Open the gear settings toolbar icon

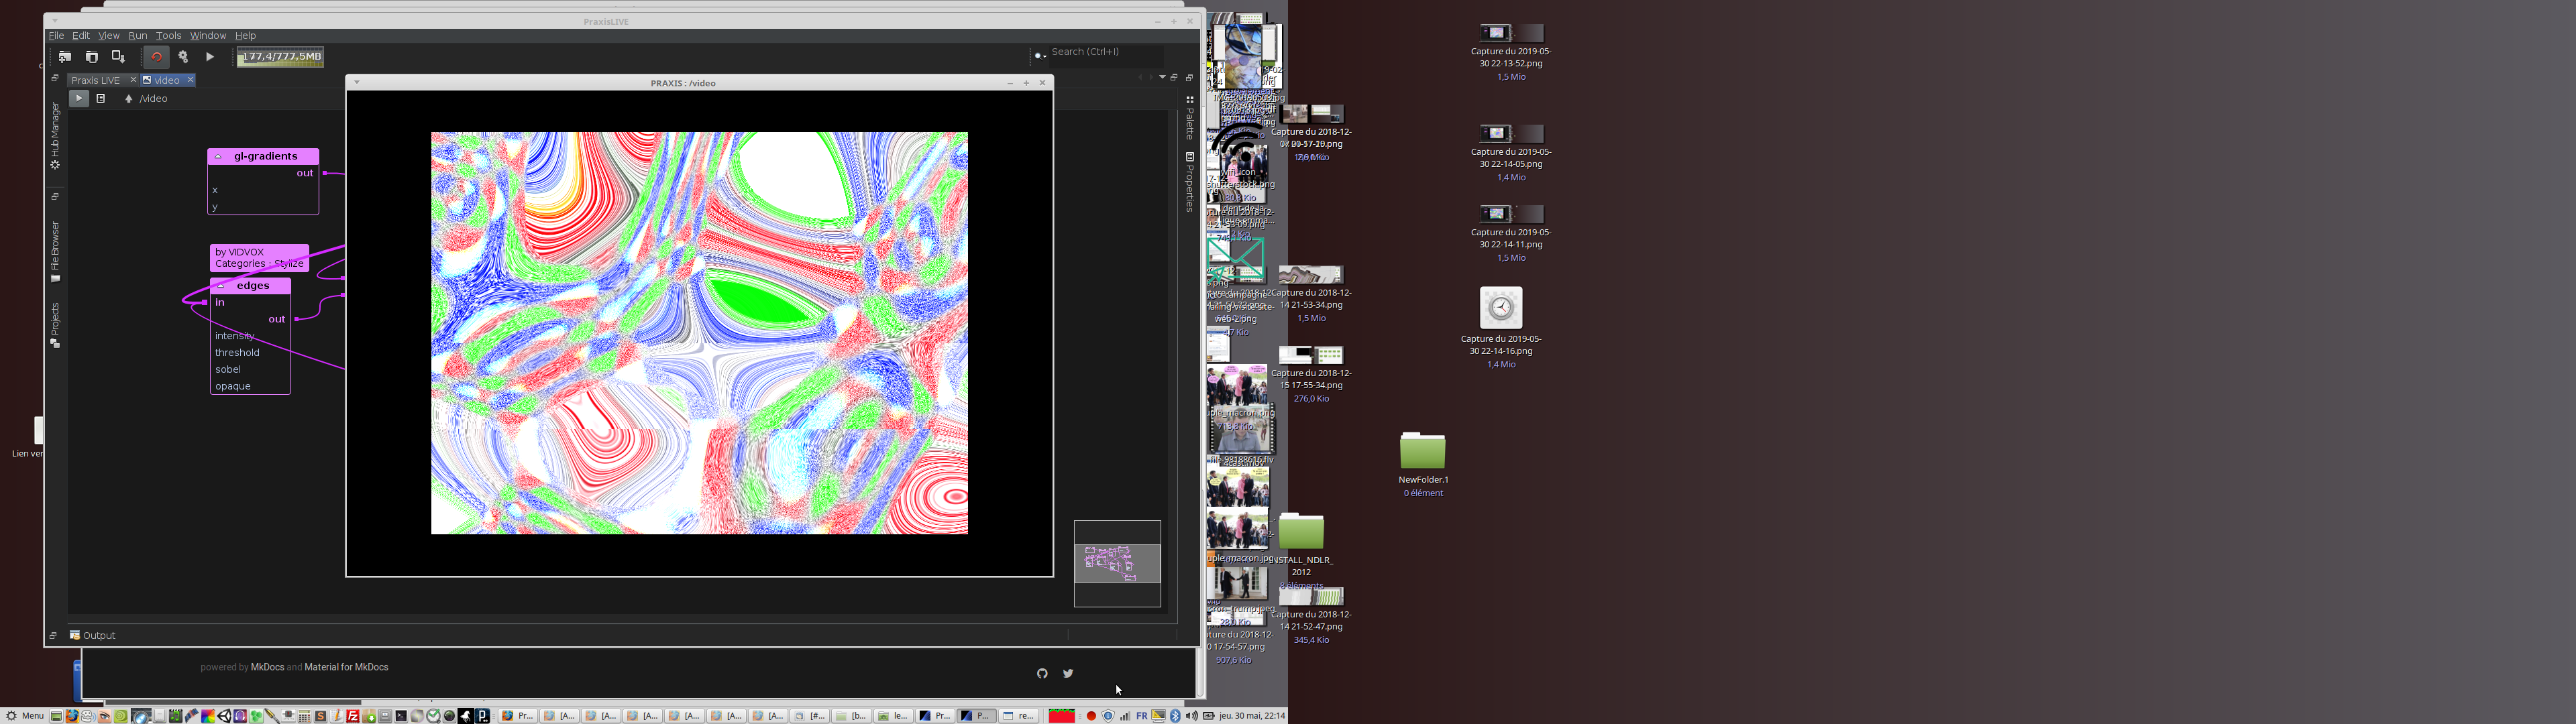point(183,57)
